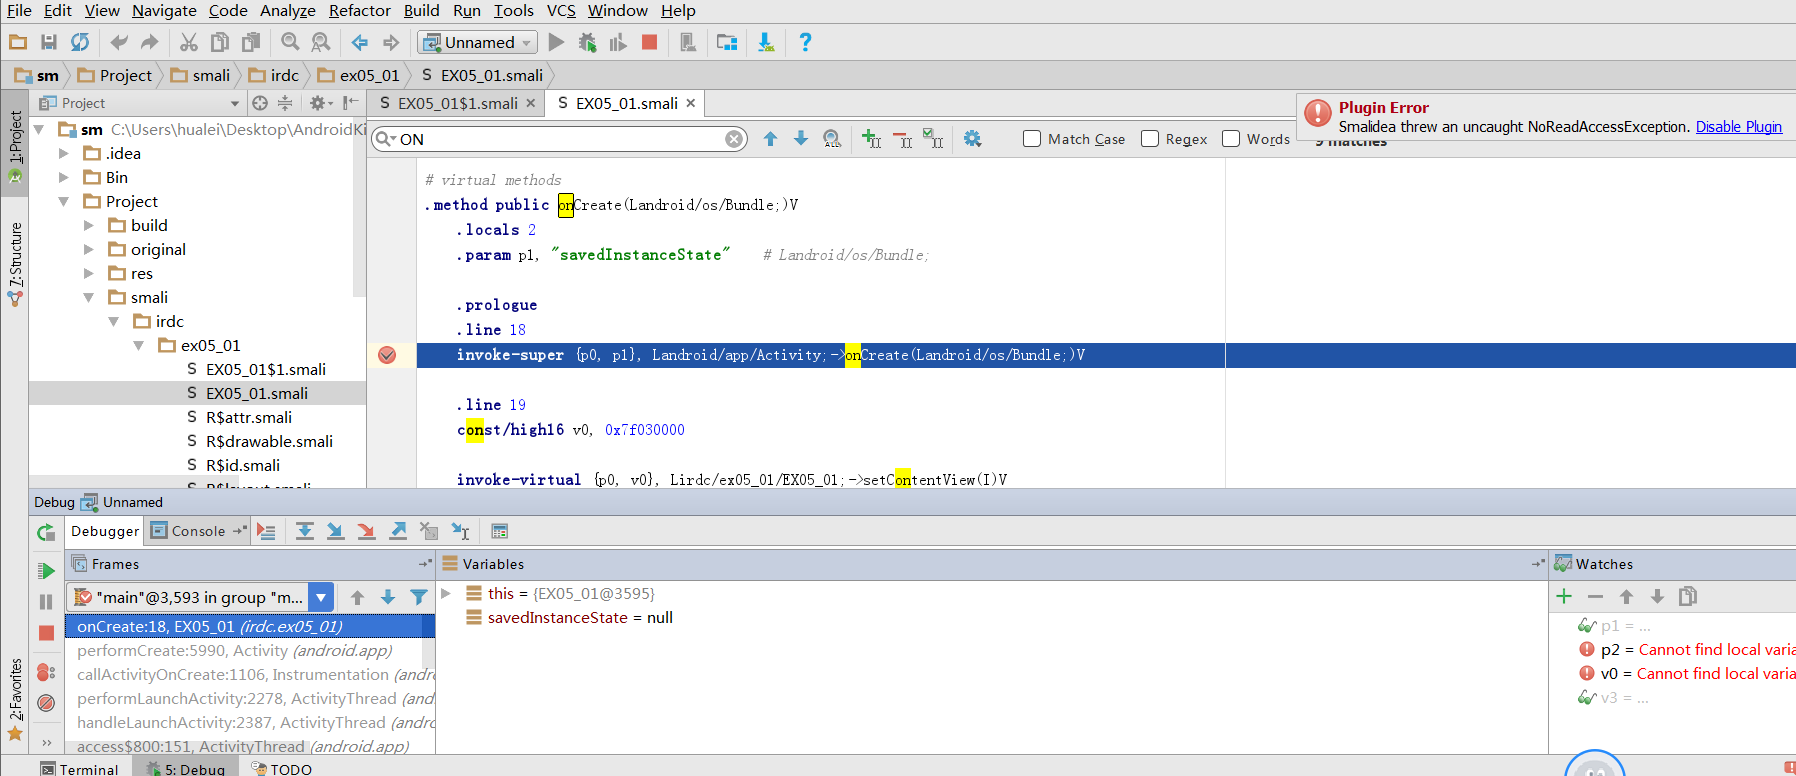The width and height of the screenshot is (1796, 776).
Task: Click the Help question mark icon
Action: [x=805, y=42]
